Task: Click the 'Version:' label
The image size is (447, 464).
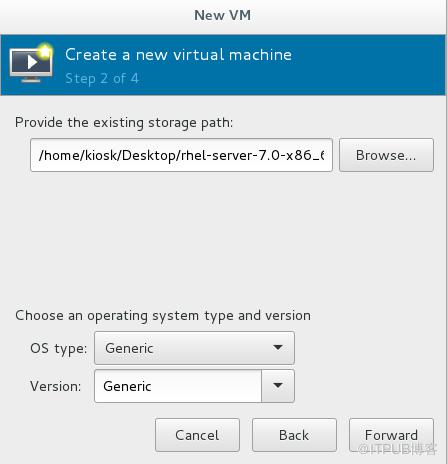Action: pyautogui.click(x=55, y=386)
